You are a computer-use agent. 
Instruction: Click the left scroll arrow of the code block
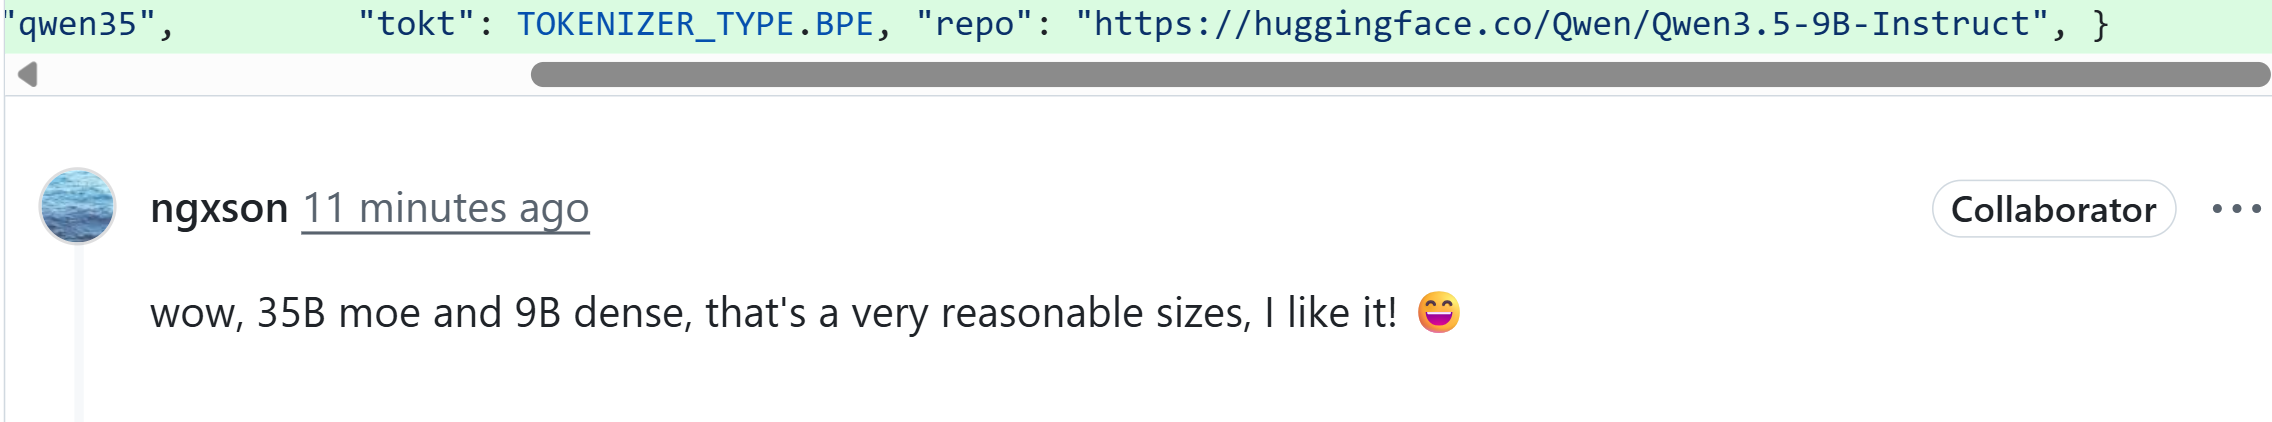(28, 74)
